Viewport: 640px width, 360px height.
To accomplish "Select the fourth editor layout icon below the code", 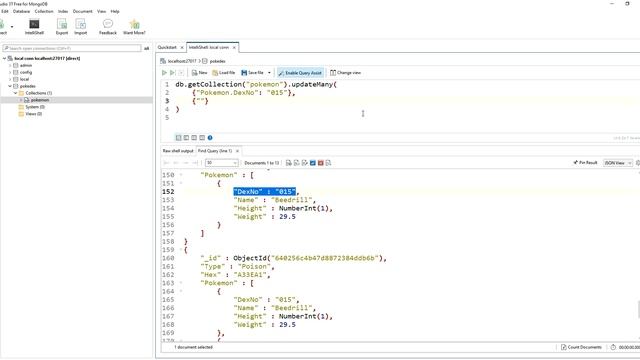I will [202, 138].
